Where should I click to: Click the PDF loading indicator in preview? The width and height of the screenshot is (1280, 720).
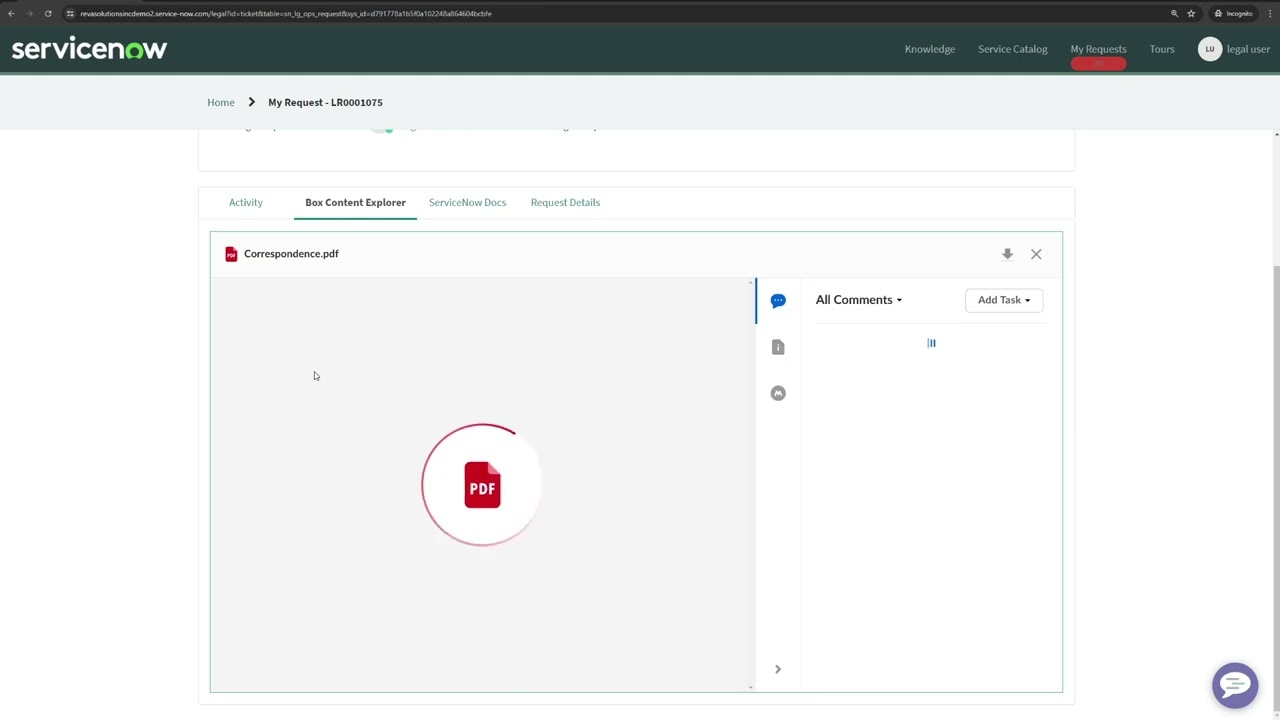pyautogui.click(x=482, y=485)
